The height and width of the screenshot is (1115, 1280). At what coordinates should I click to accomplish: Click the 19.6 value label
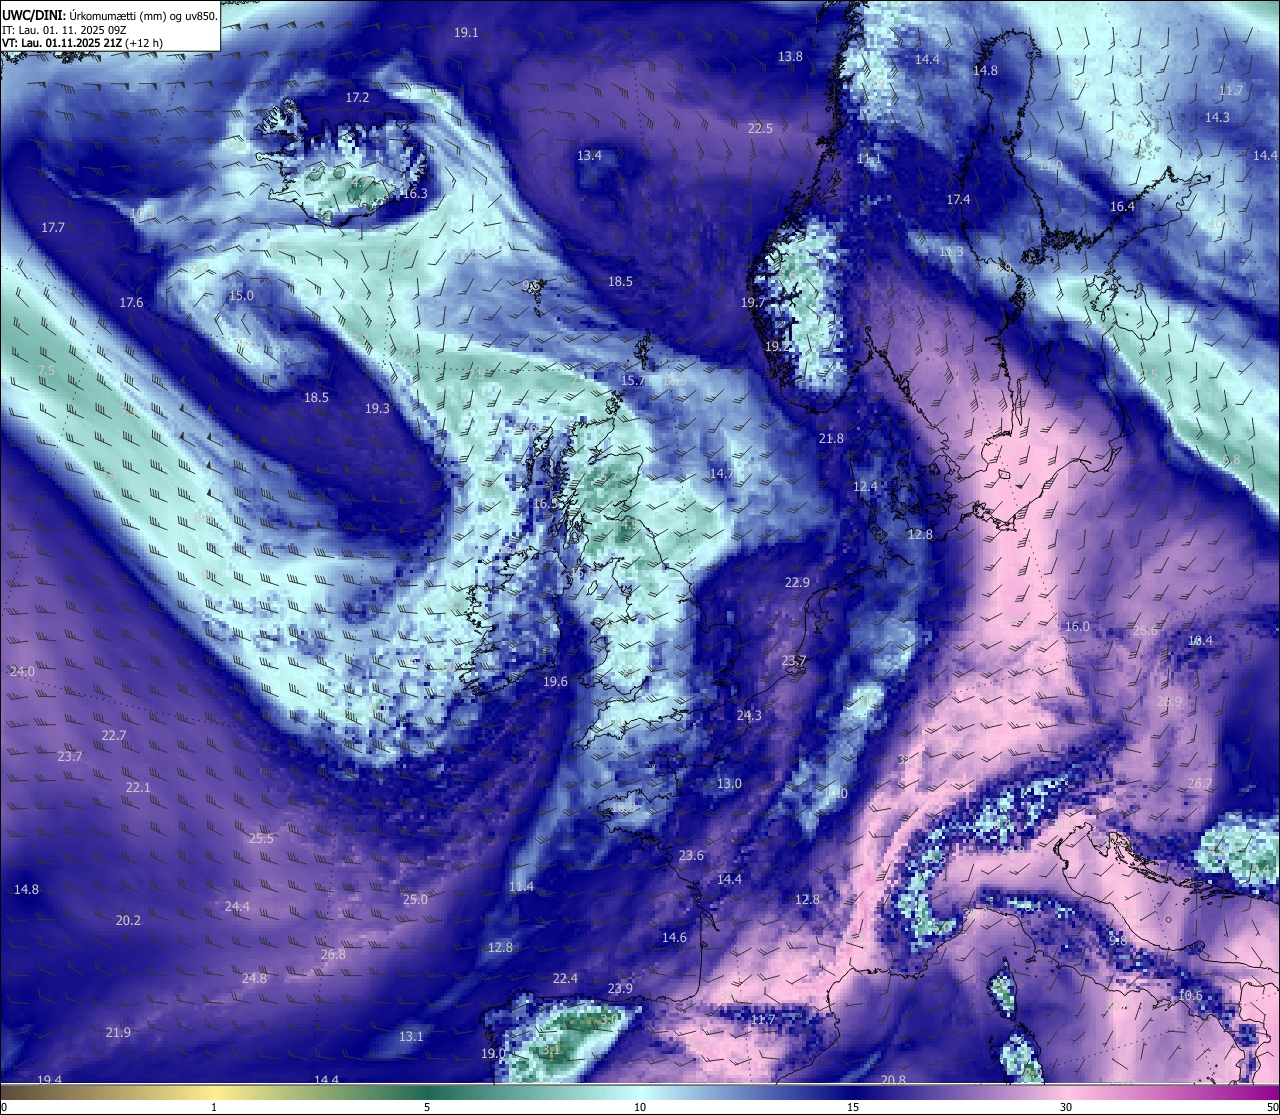(555, 682)
